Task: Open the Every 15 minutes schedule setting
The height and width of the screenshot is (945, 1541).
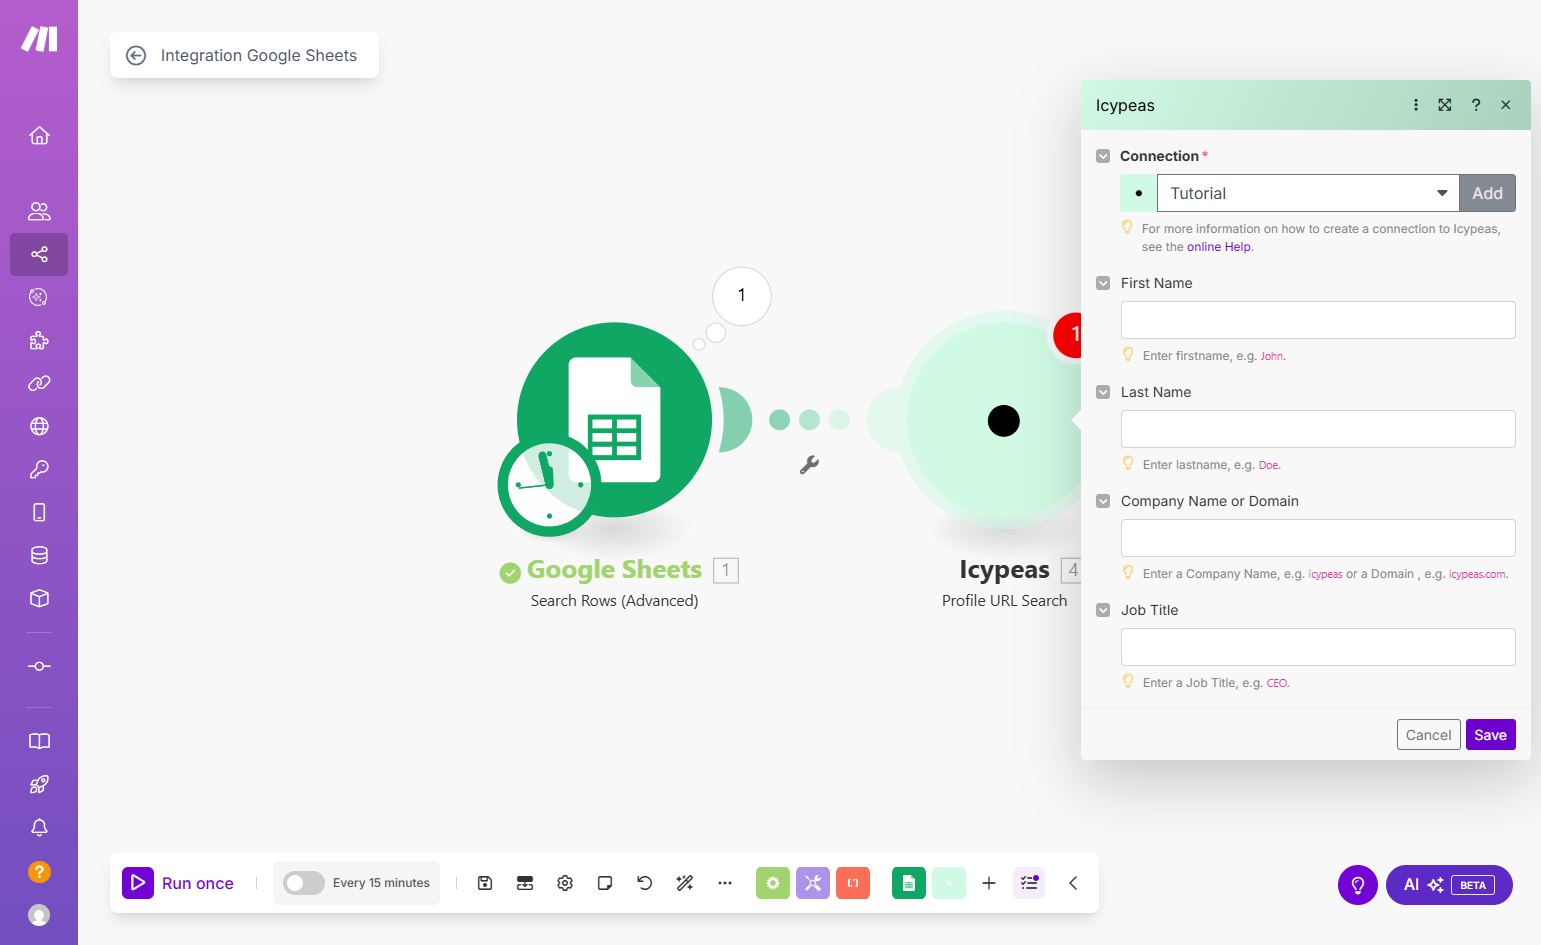Action: 381,883
